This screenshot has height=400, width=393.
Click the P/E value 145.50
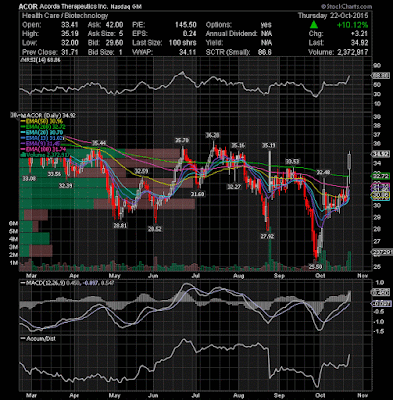[x=186, y=25]
